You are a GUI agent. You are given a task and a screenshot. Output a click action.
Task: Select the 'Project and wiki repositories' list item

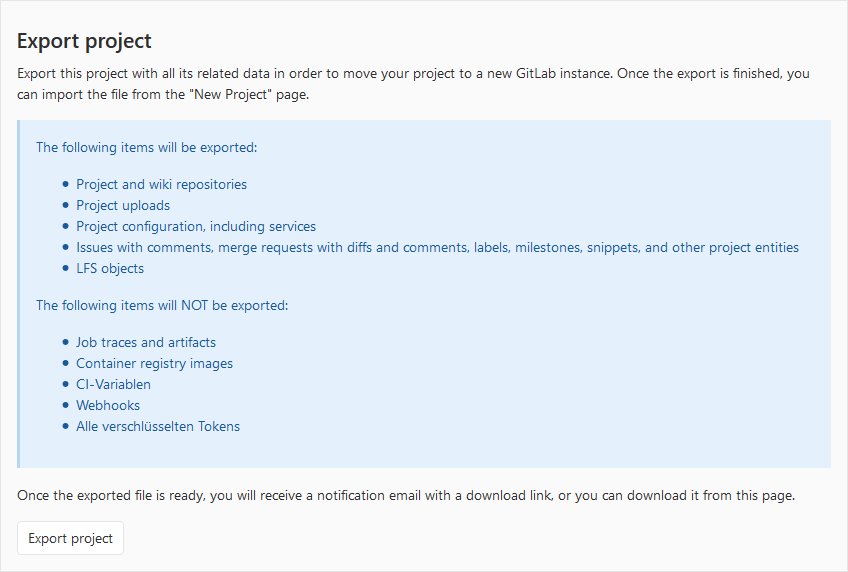pyautogui.click(x=161, y=184)
